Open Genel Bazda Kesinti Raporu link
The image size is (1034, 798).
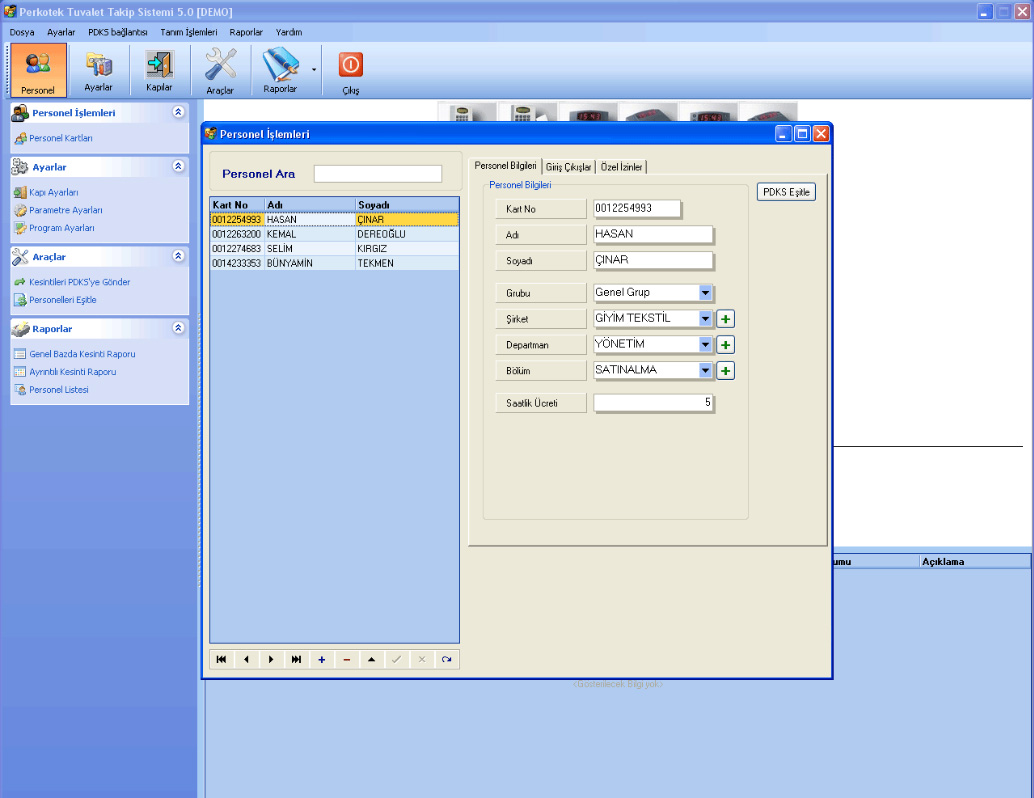click(82, 354)
